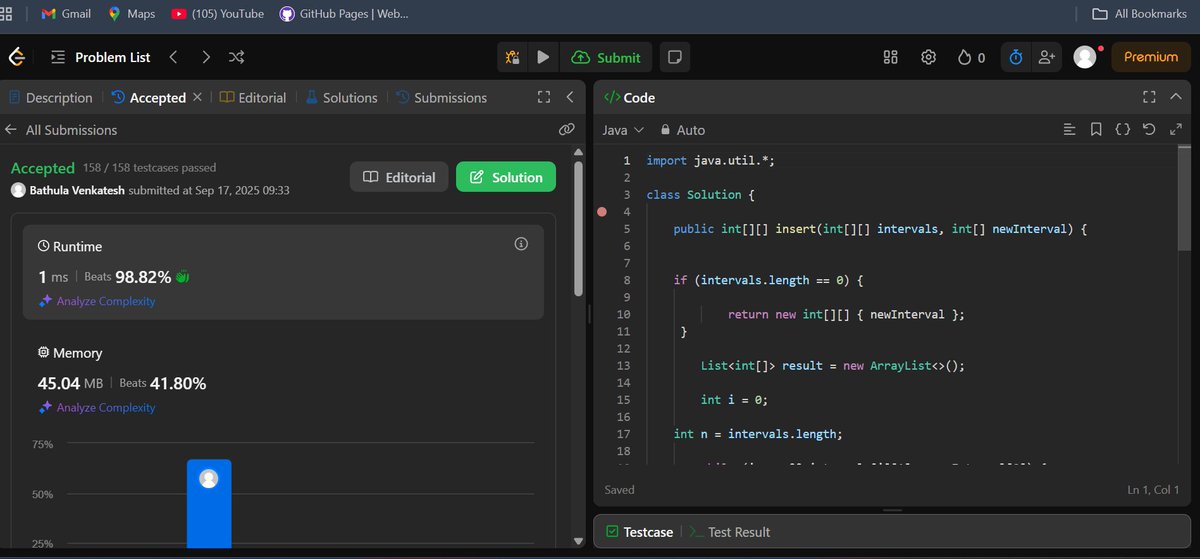
Task: Collapse the left panel chevron
Action: coord(570,97)
